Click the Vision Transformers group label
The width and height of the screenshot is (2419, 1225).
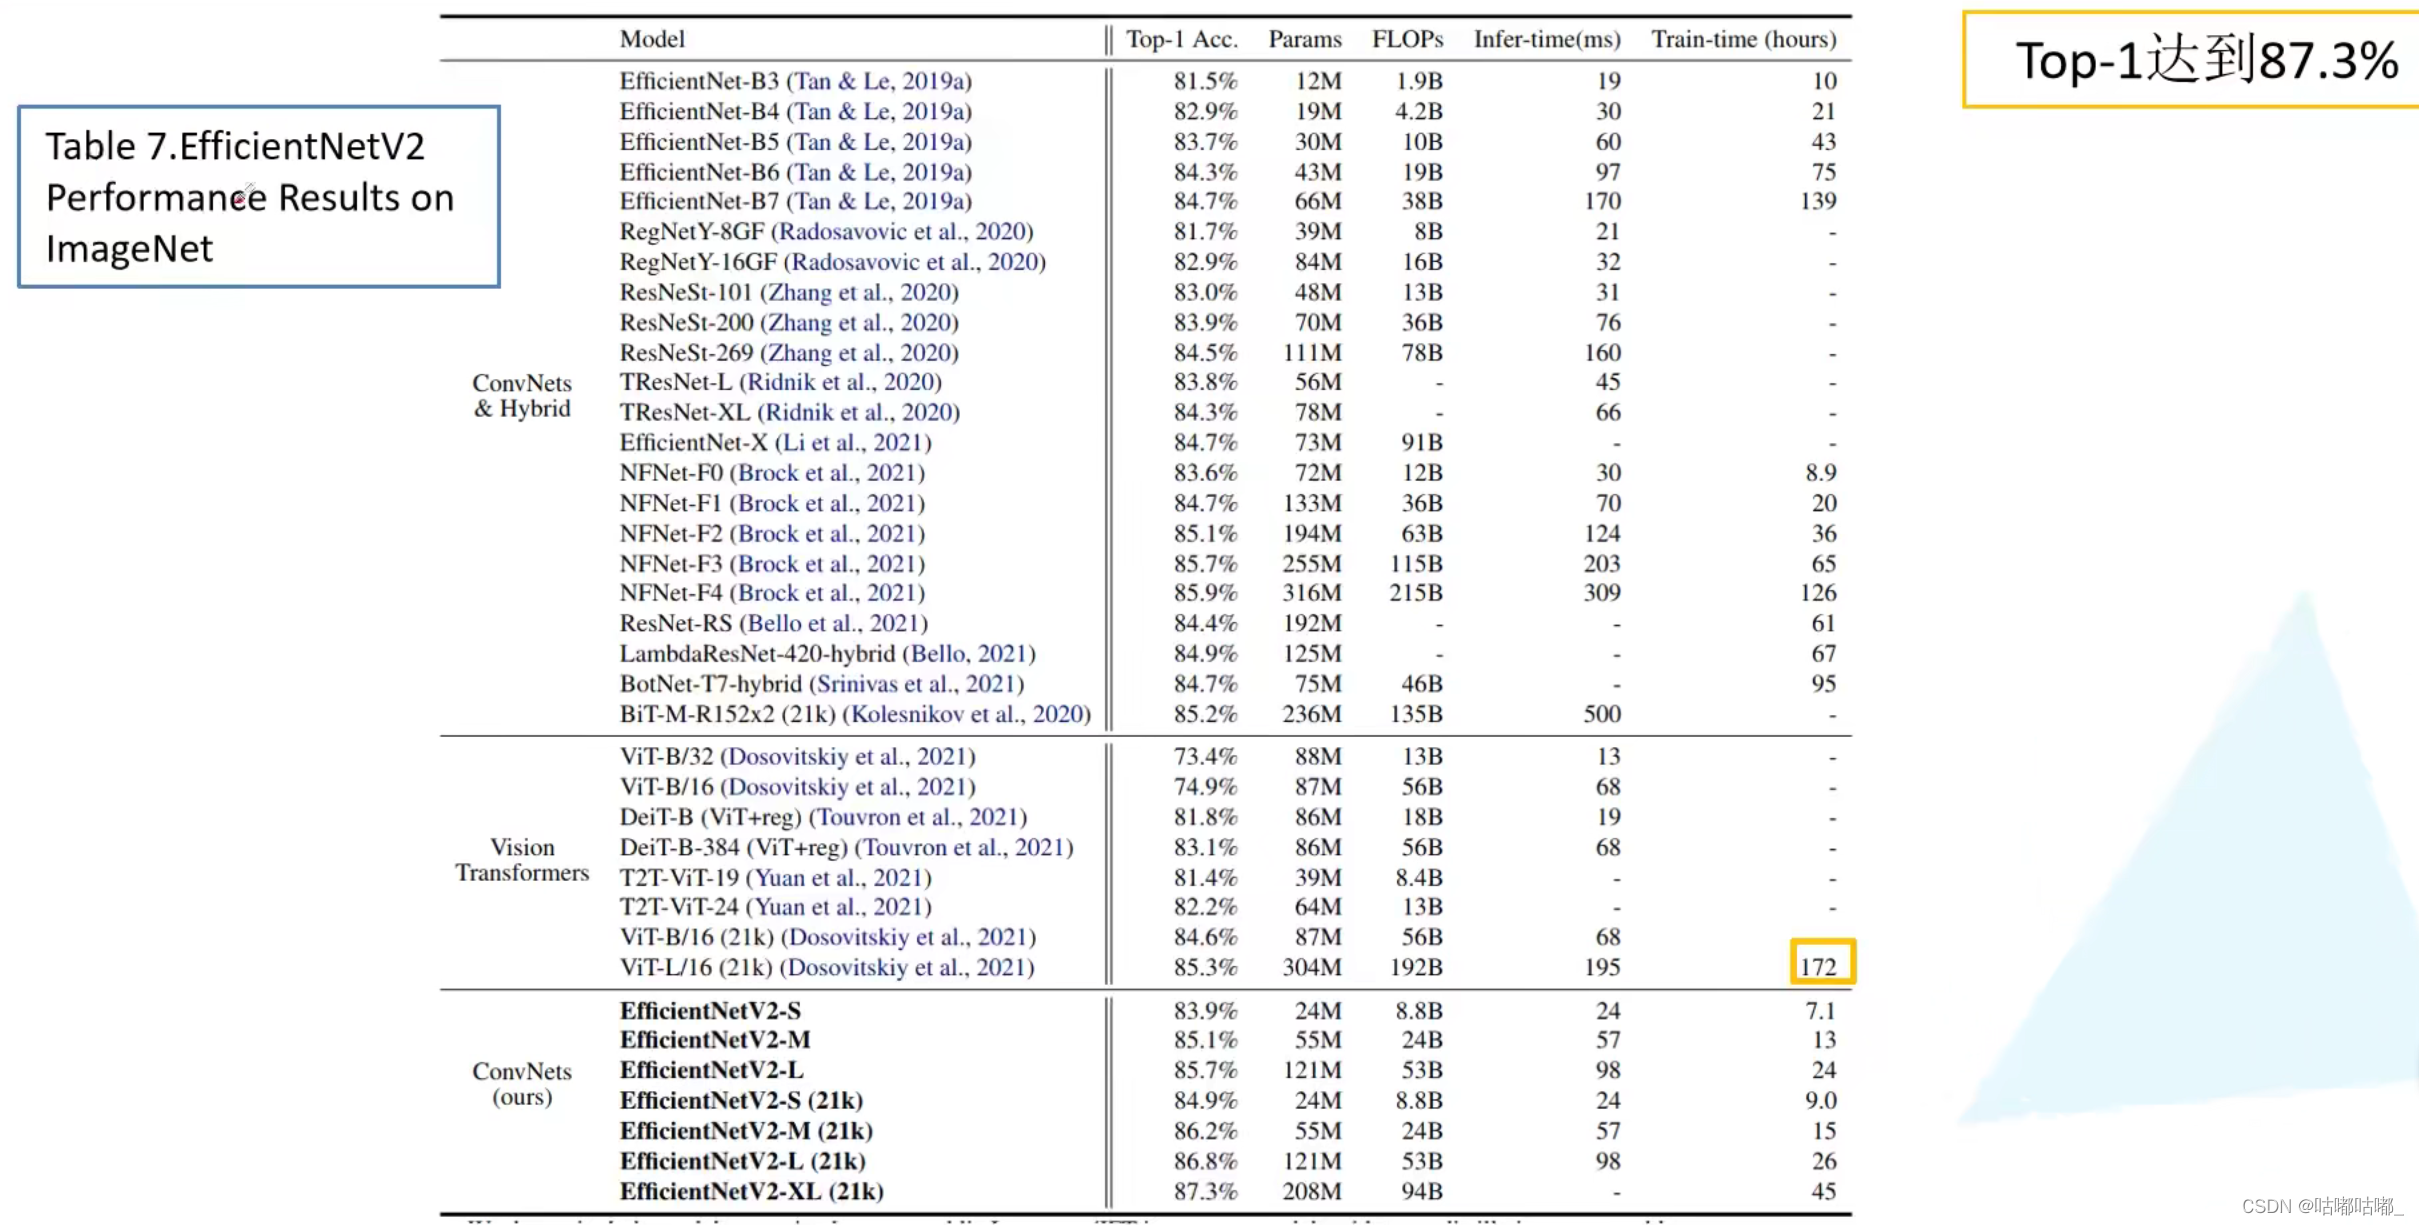tap(522, 860)
